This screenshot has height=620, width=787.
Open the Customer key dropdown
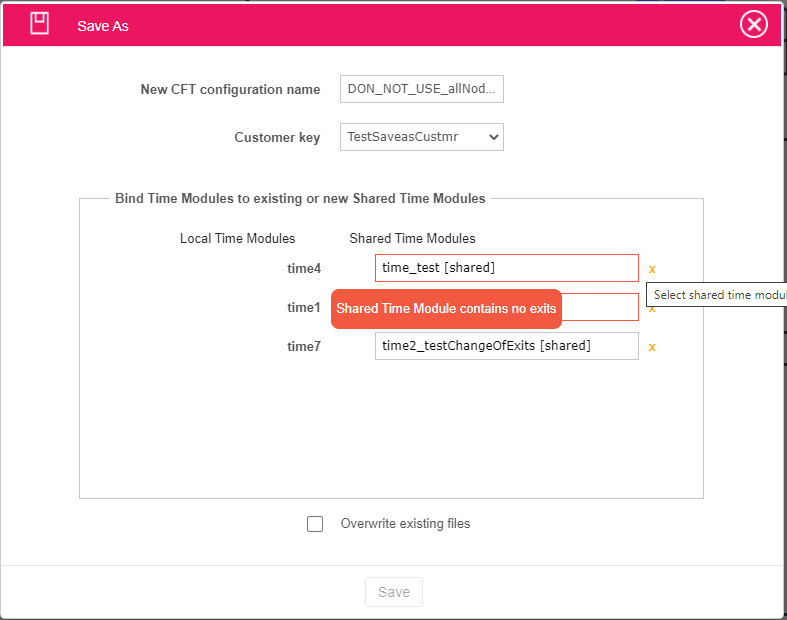tap(421, 137)
